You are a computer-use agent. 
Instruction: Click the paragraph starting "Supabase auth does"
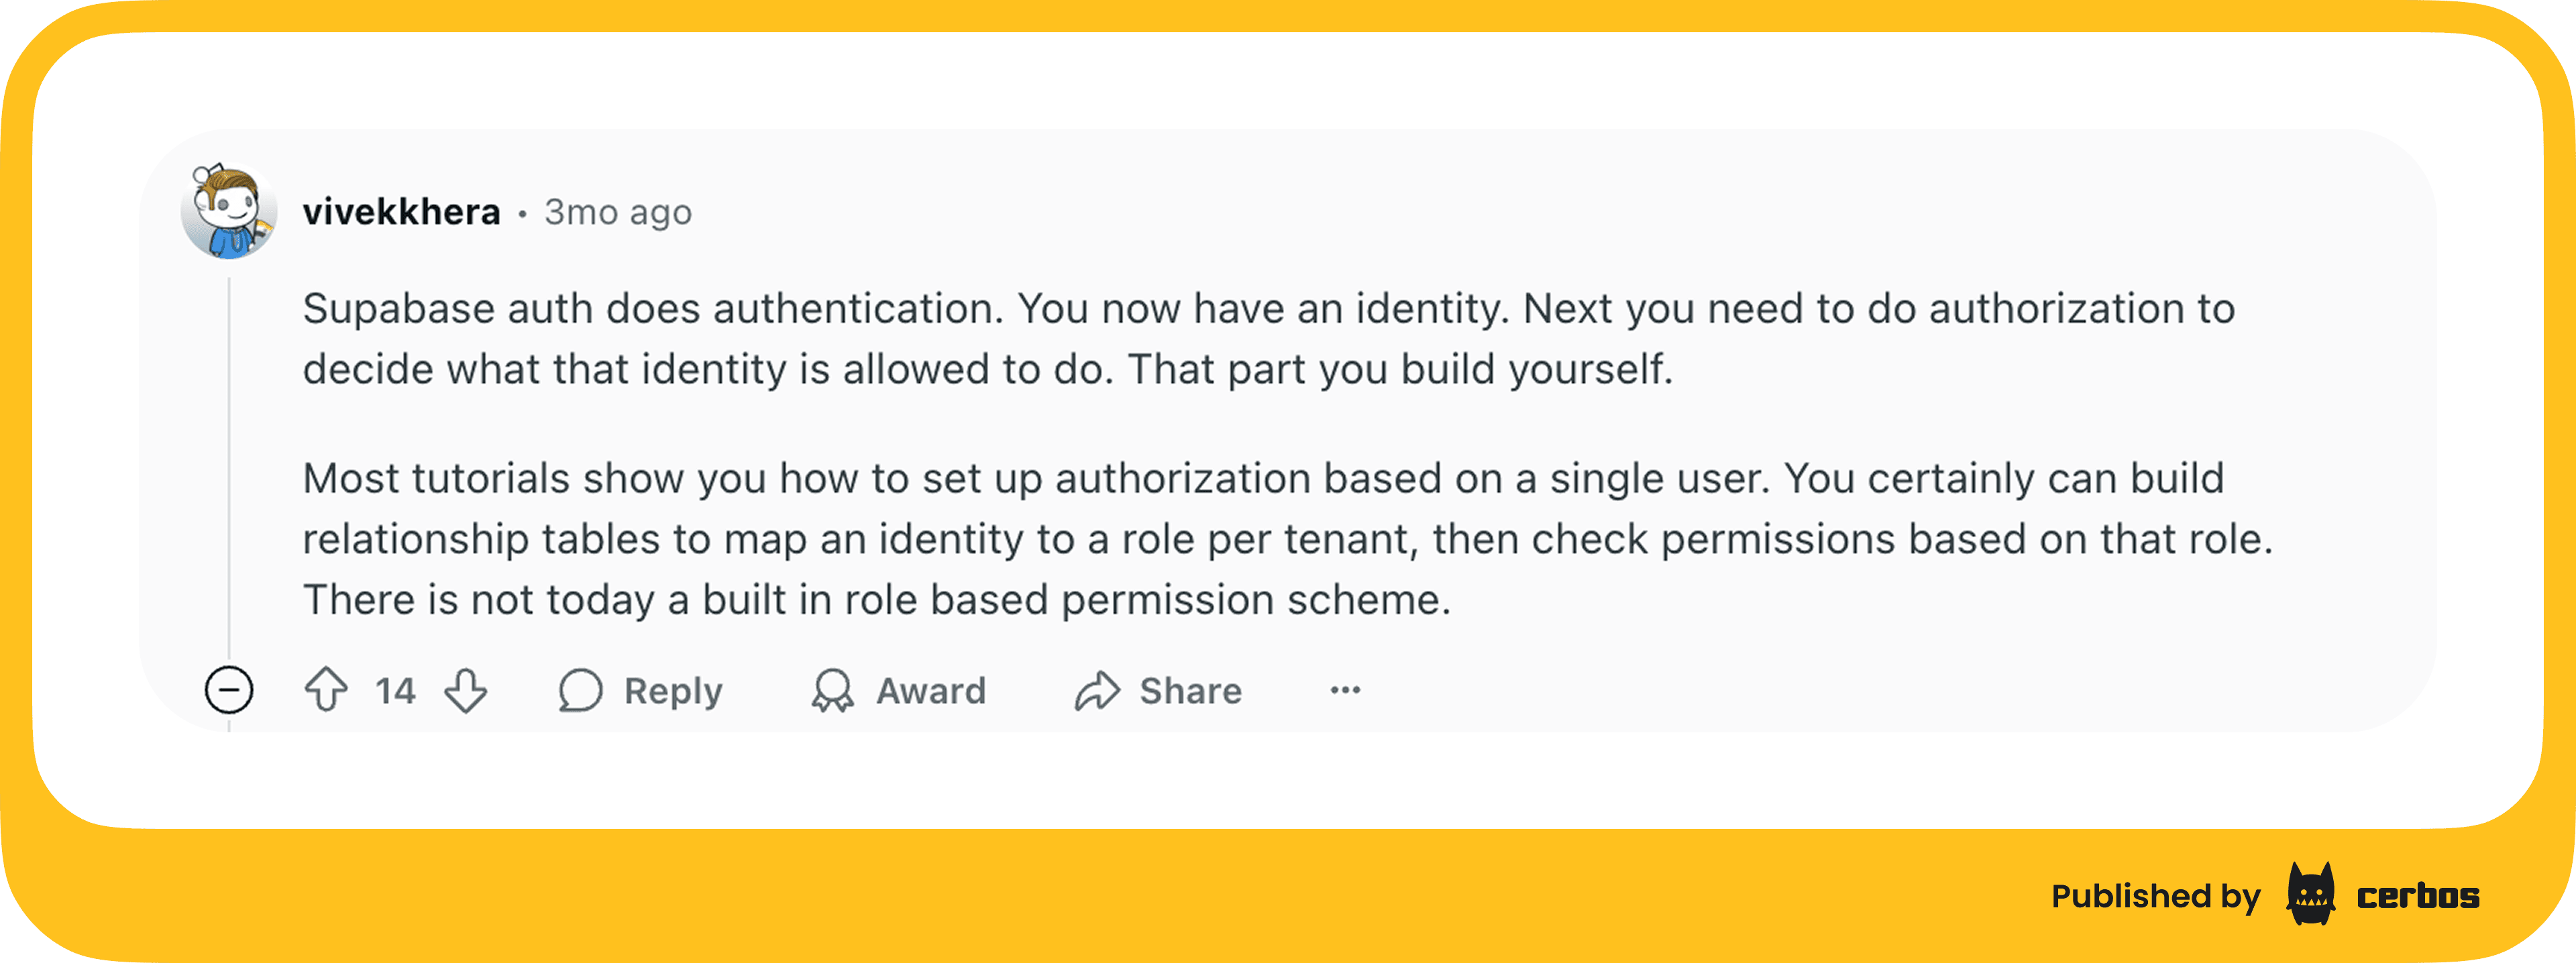pos(1268,339)
